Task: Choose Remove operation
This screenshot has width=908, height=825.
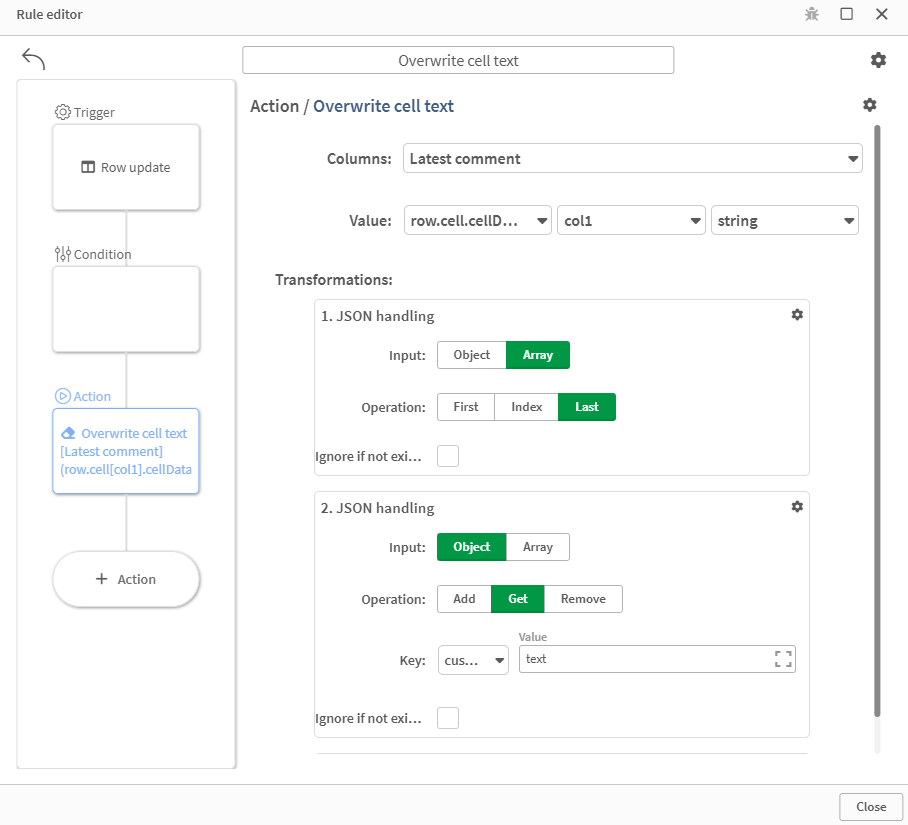Action: [583, 599]
